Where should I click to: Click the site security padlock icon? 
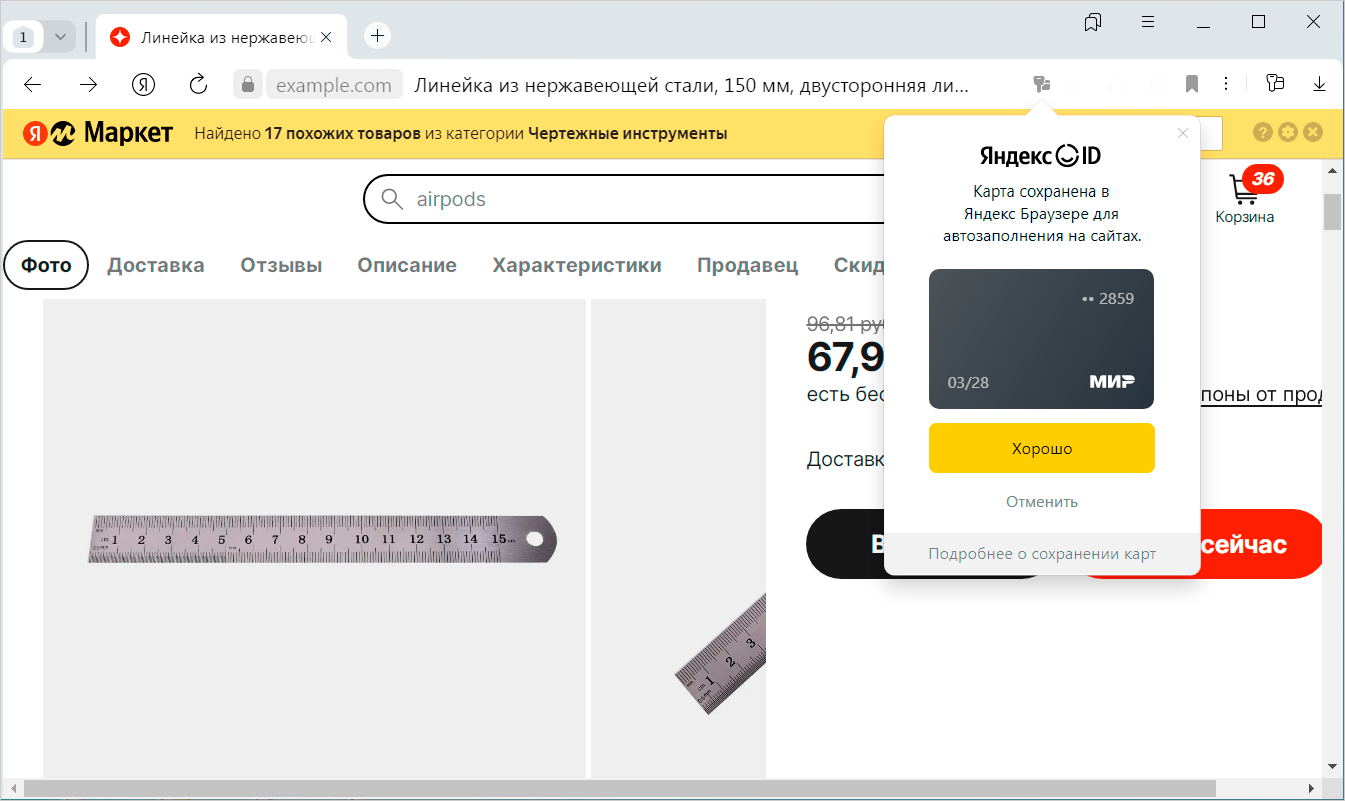coord(247,84)
